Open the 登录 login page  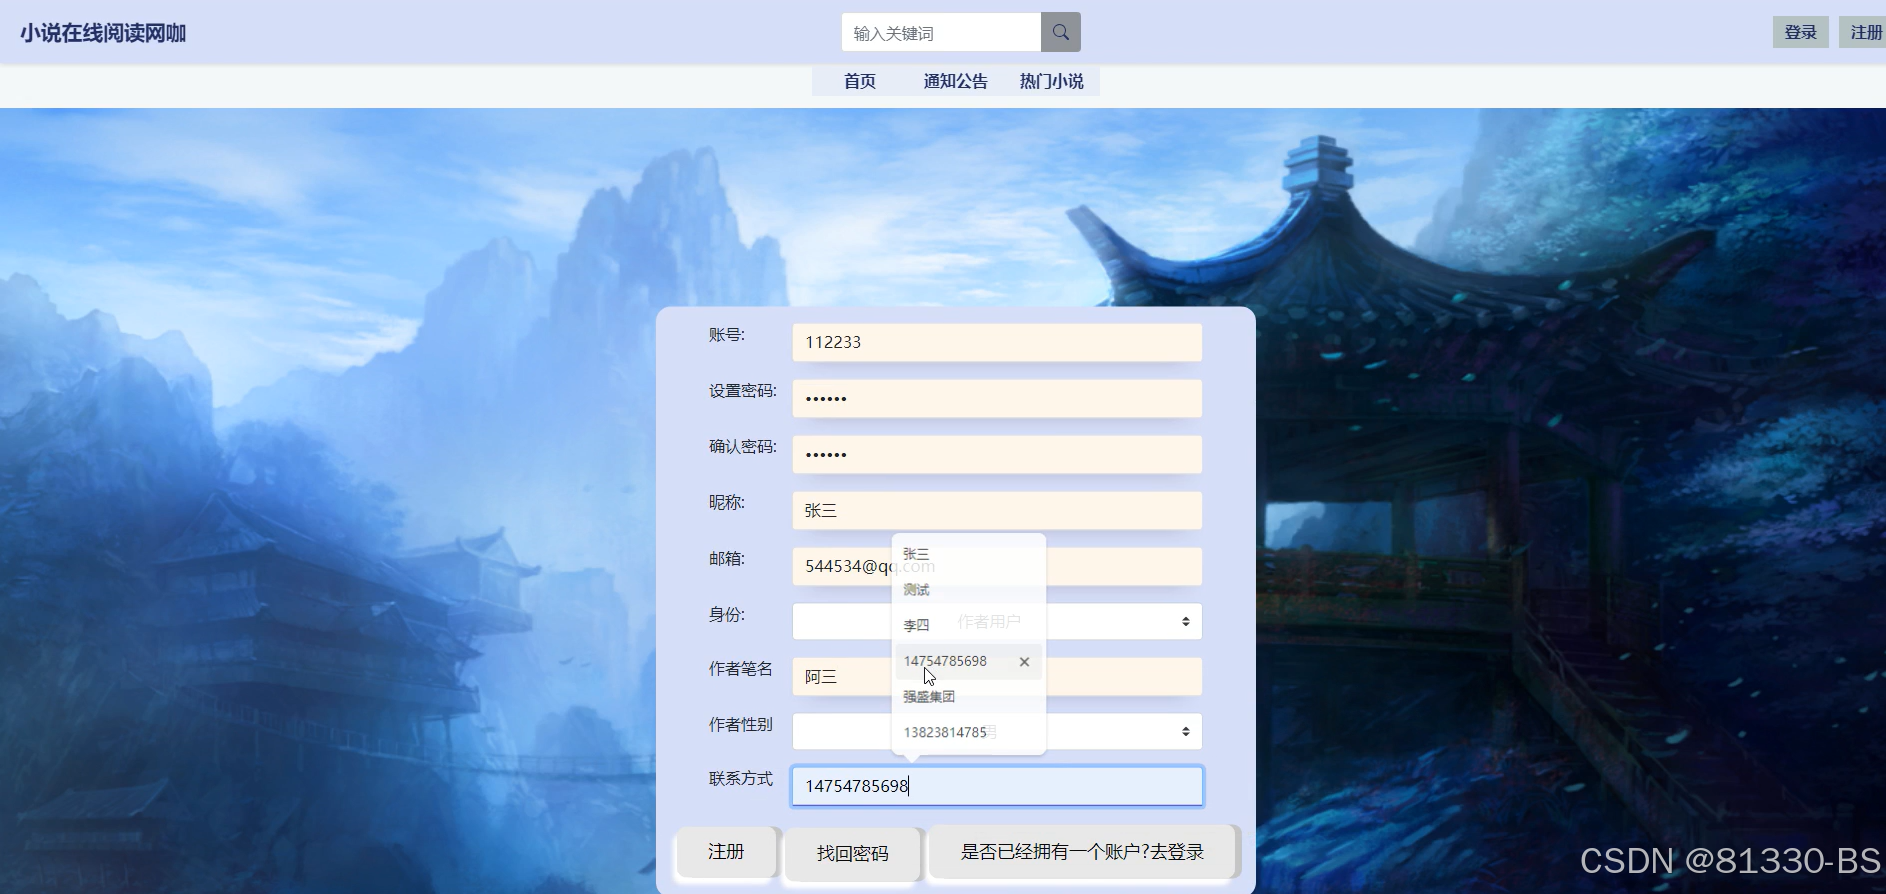point(1800,32)
